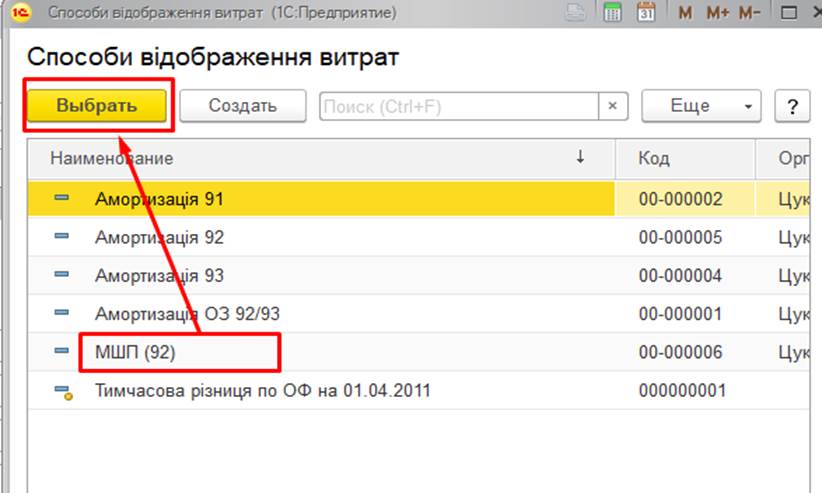Screen dimensions: 822x493
Task: Open the calendar icon showing 31
Action: click(645, 13)
